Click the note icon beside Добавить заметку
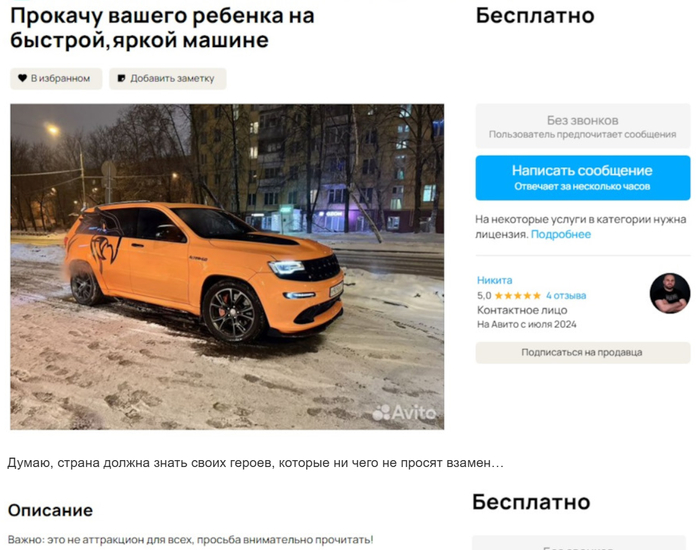 click(121, 79)
